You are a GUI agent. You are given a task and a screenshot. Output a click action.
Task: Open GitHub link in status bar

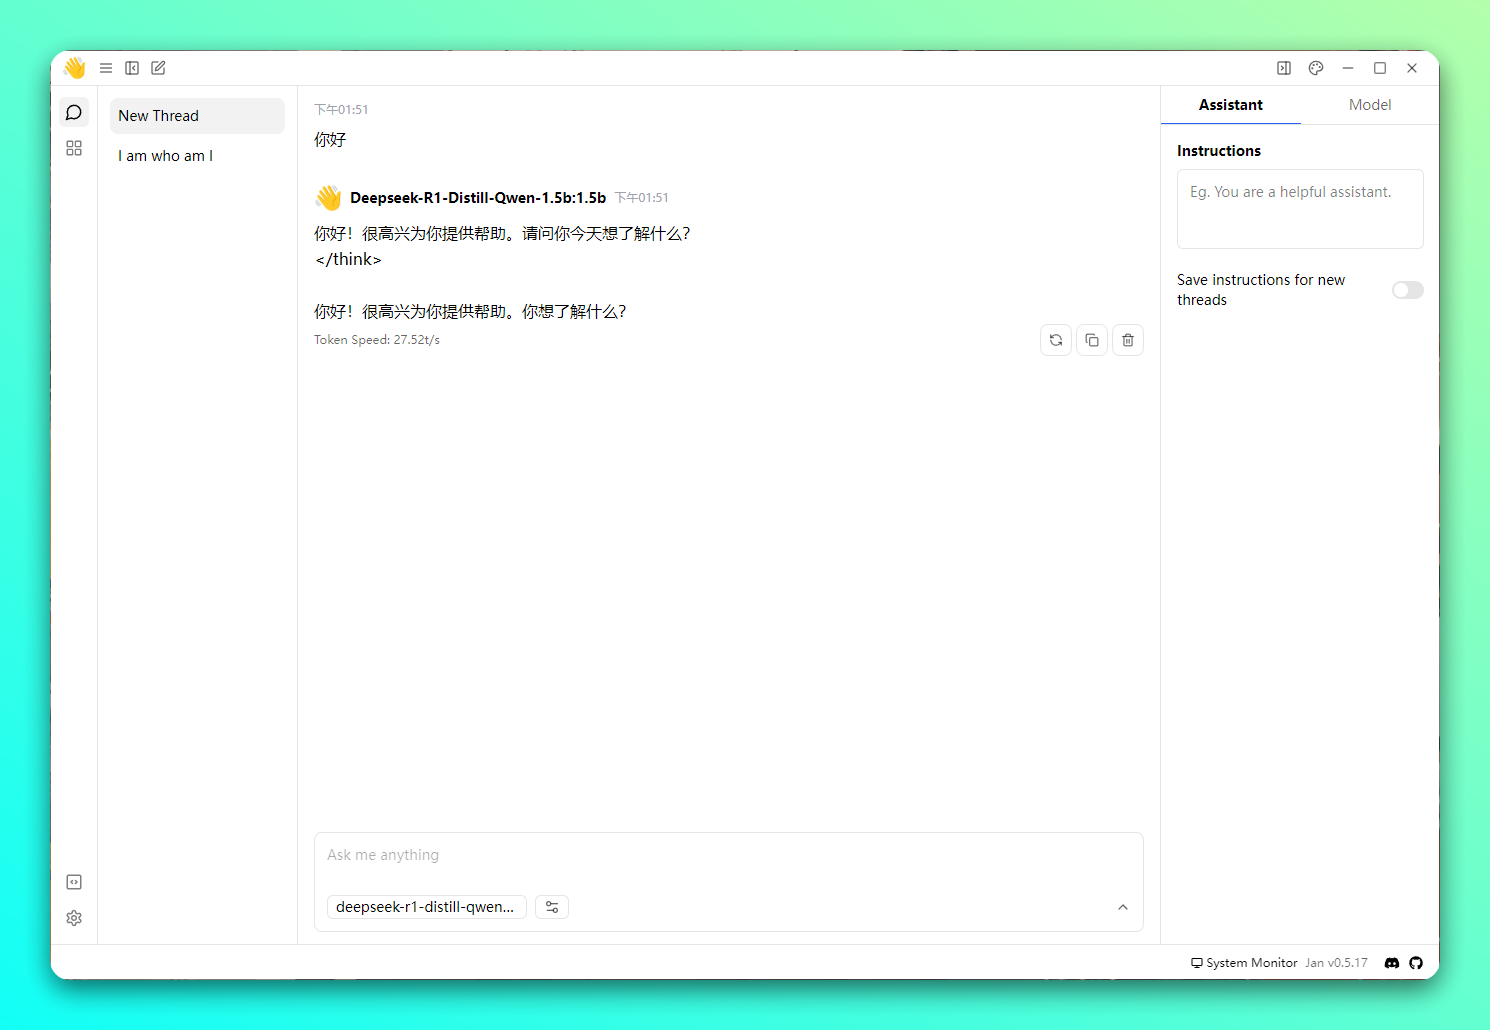(1416, 963)
